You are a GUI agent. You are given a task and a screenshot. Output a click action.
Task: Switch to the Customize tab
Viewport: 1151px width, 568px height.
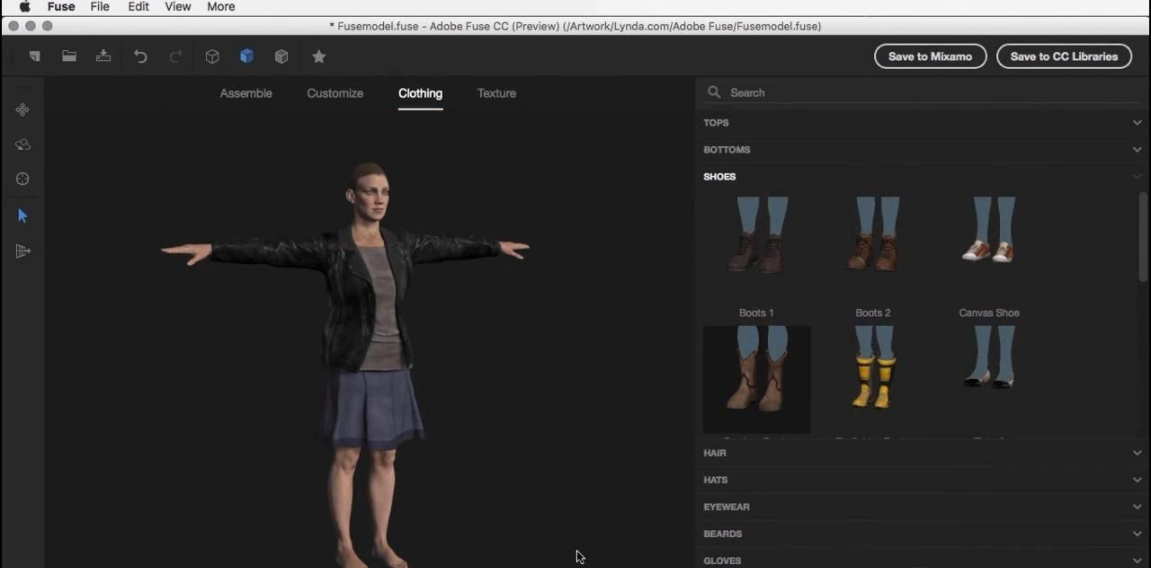tap(335, 93)
